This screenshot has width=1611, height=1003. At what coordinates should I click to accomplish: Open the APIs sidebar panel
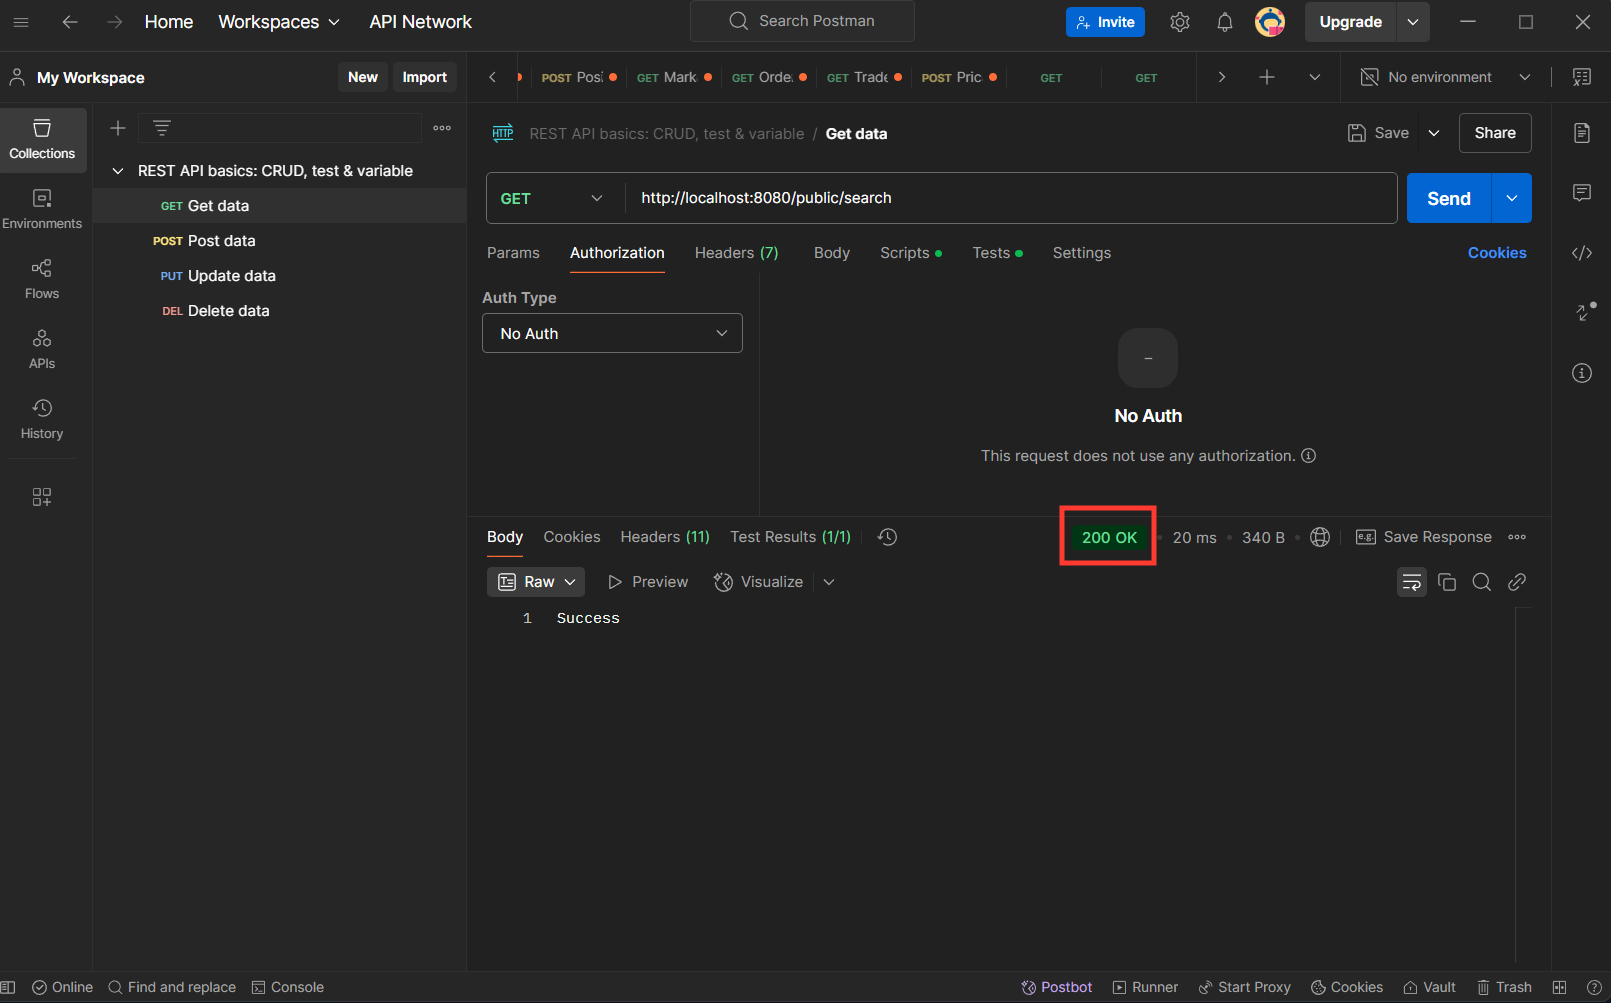[x=42, y=350]
